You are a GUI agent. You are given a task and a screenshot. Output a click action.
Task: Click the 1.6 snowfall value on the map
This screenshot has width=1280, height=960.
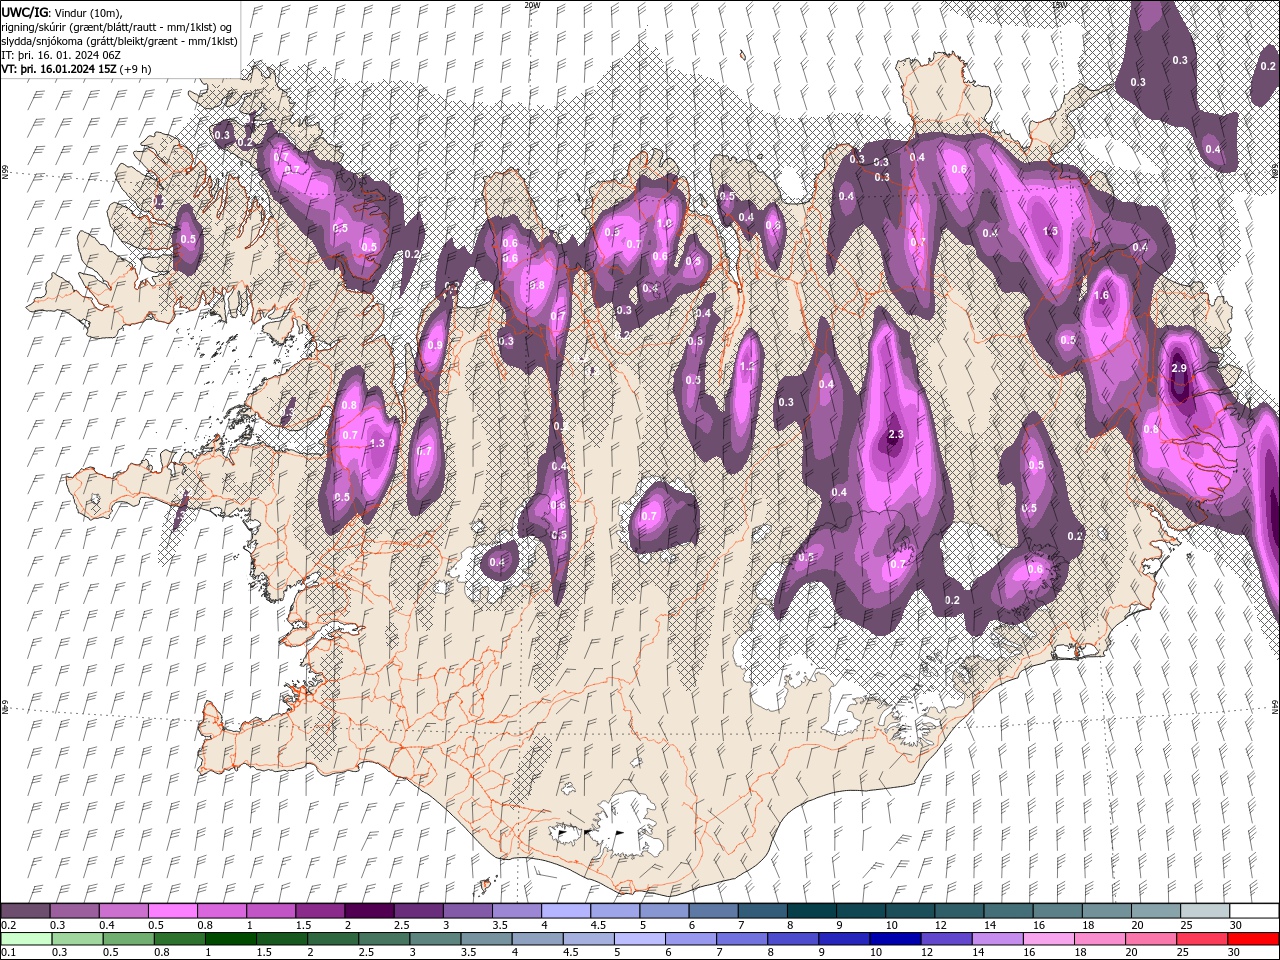pyautogui.click(x=1102, y=296)
